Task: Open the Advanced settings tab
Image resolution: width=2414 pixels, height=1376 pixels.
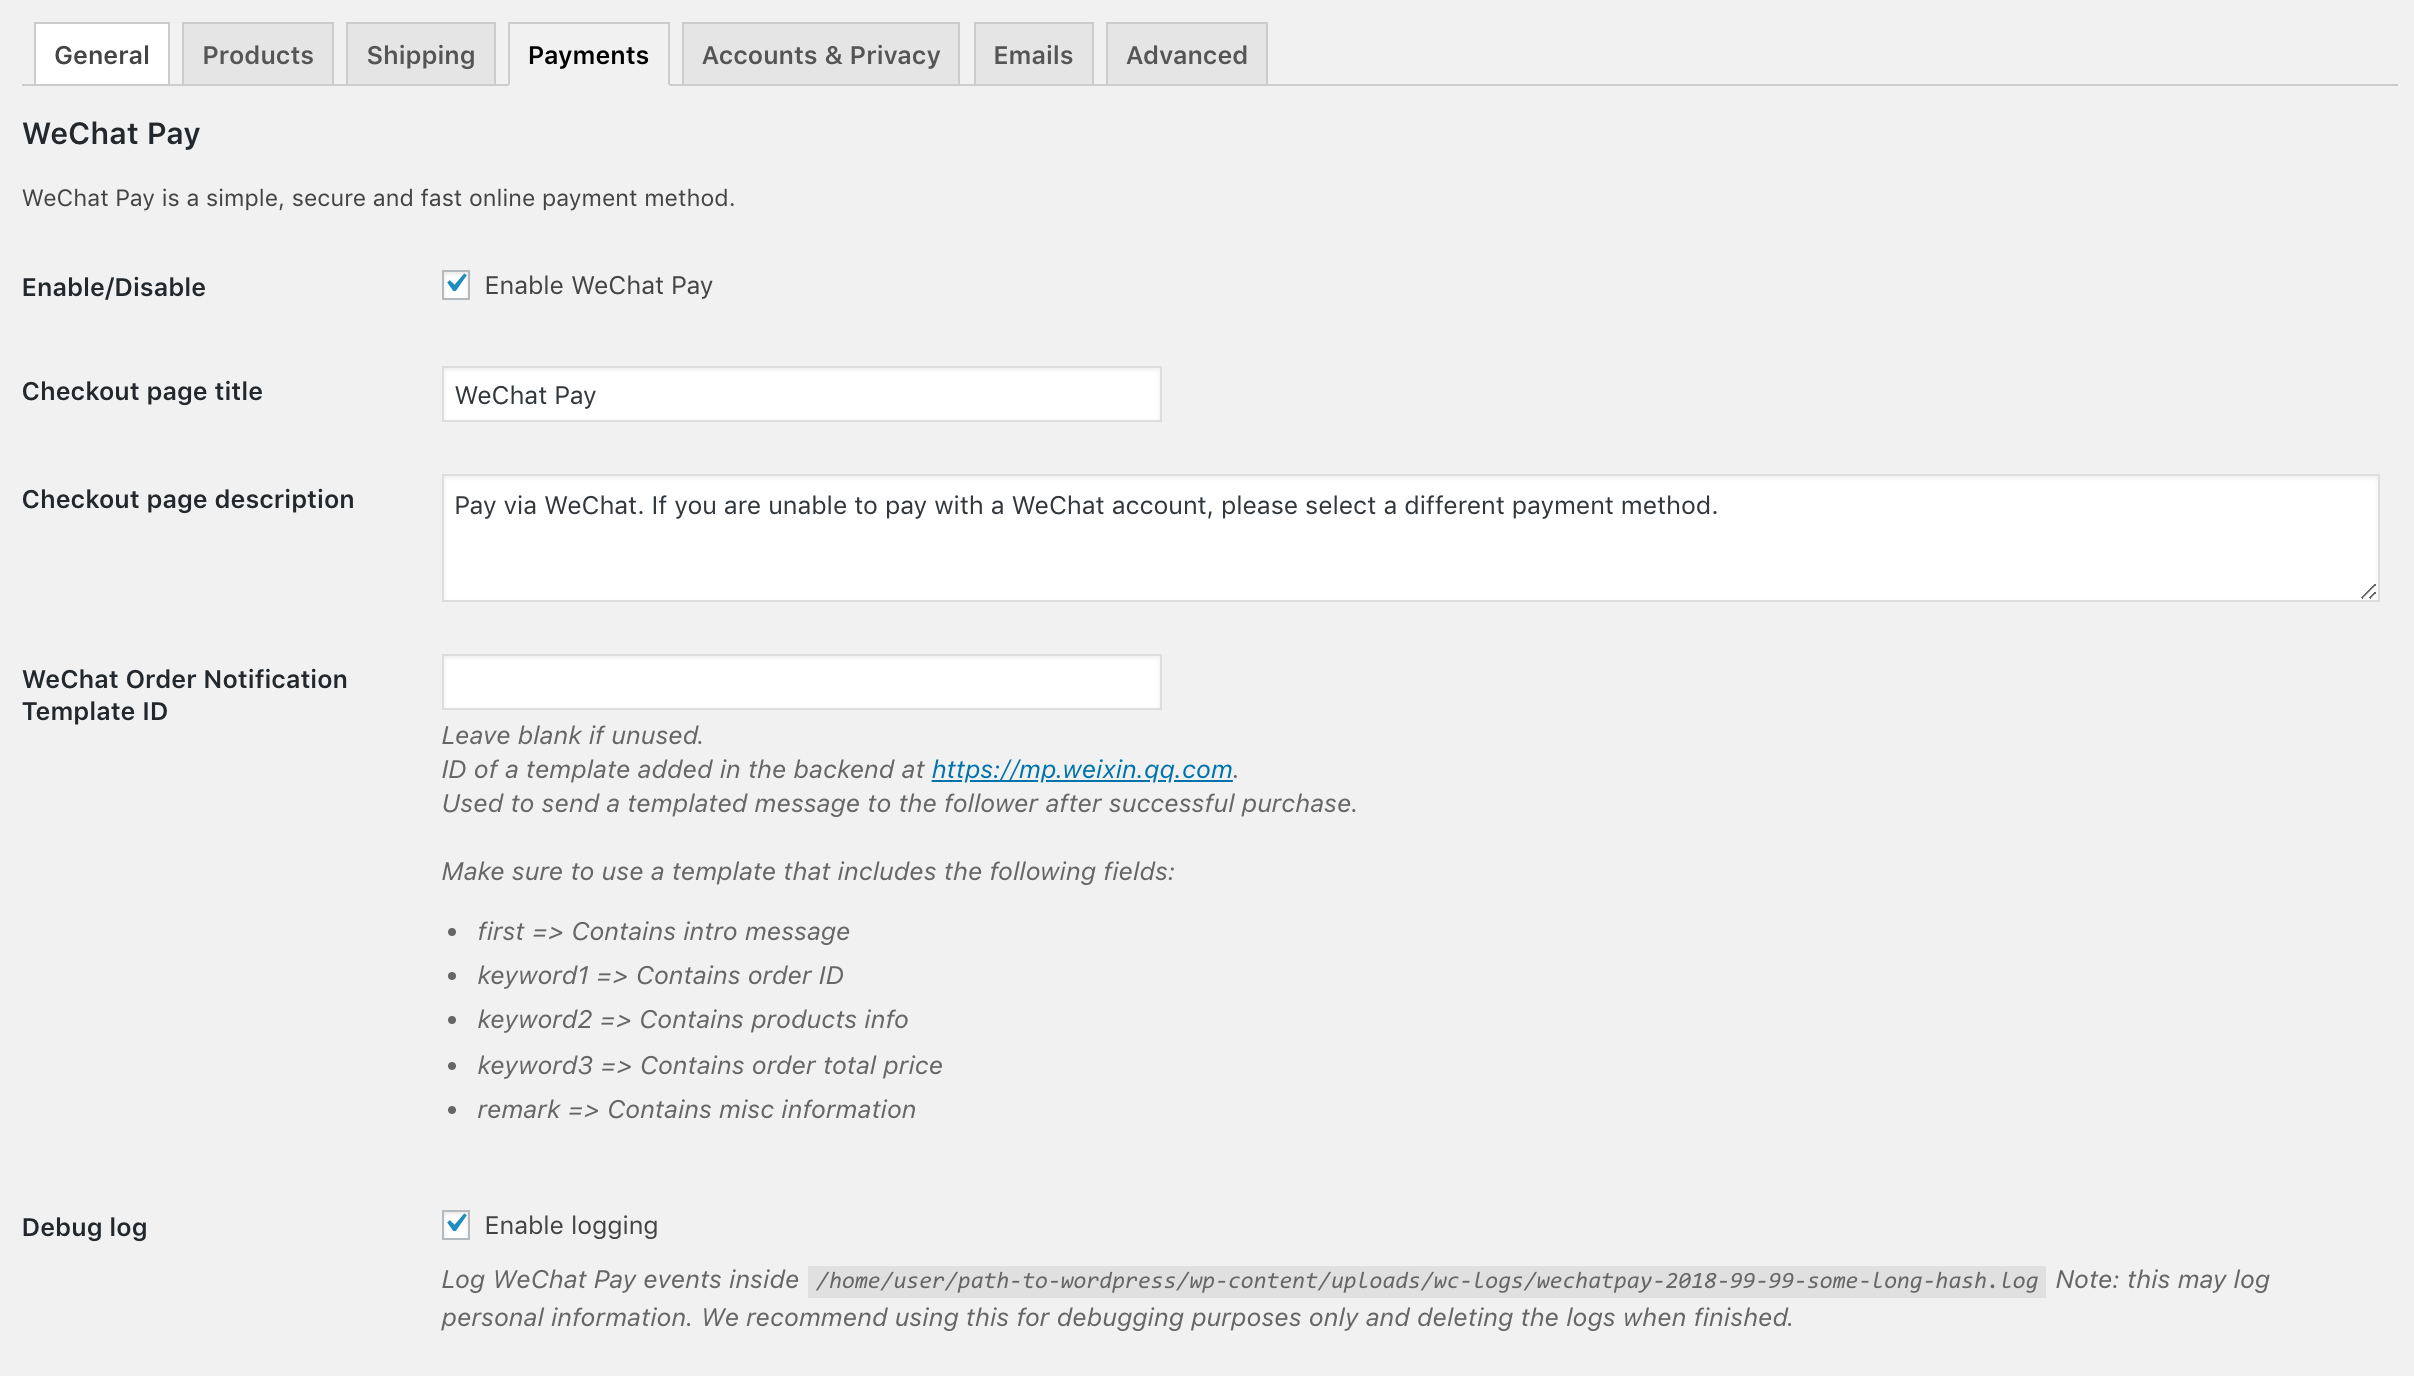Action: 1187,55
